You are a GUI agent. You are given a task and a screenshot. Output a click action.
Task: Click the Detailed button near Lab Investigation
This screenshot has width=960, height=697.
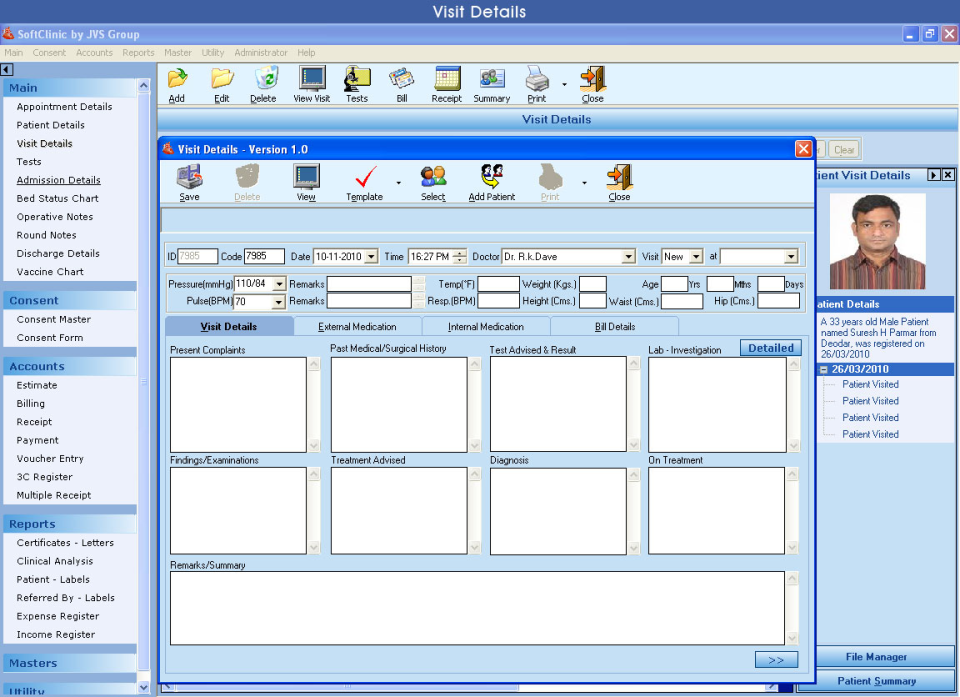(770, 347)
